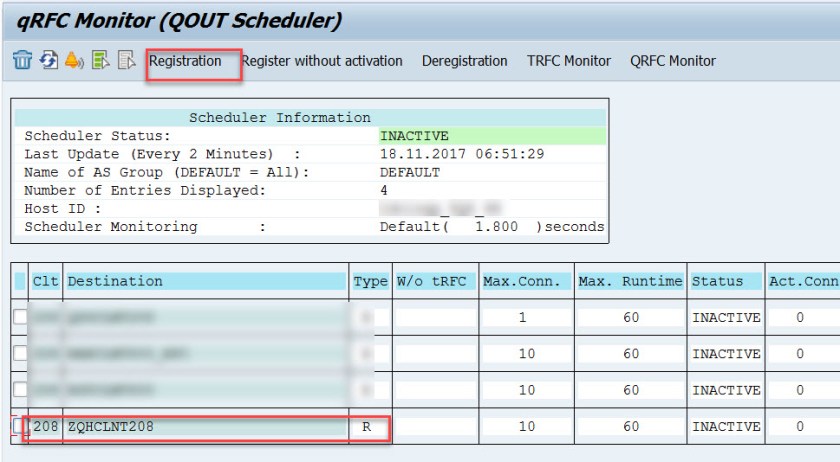Tick the checkbox of the third destination row
Image resolution: width=840 pixels, height=462 pixels.
pyautogui.click(x=20, y=389)
